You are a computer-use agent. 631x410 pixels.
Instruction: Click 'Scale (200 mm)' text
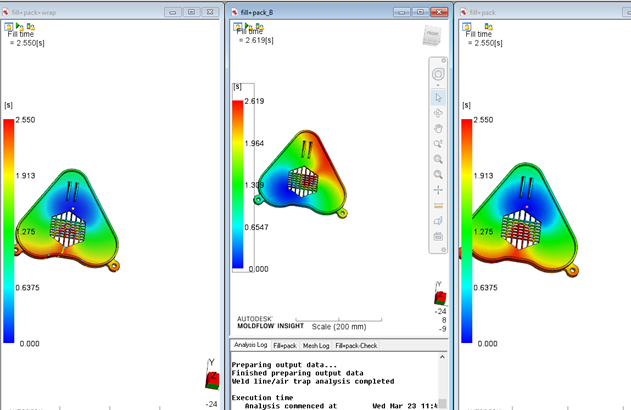(x=339, y=327)
